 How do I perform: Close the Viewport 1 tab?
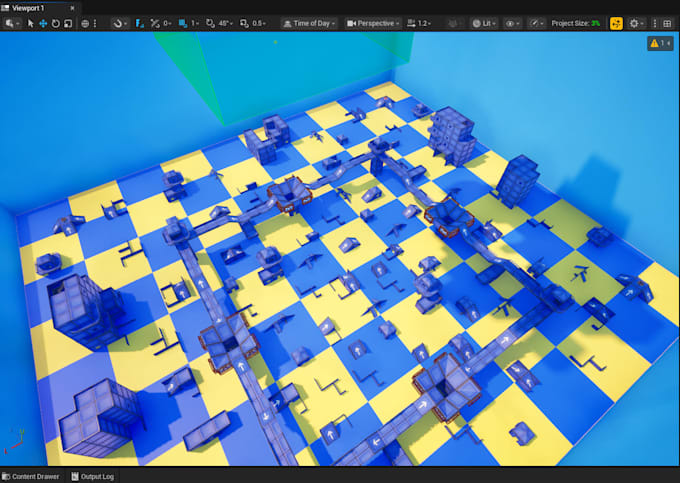[x=72, y=8]
